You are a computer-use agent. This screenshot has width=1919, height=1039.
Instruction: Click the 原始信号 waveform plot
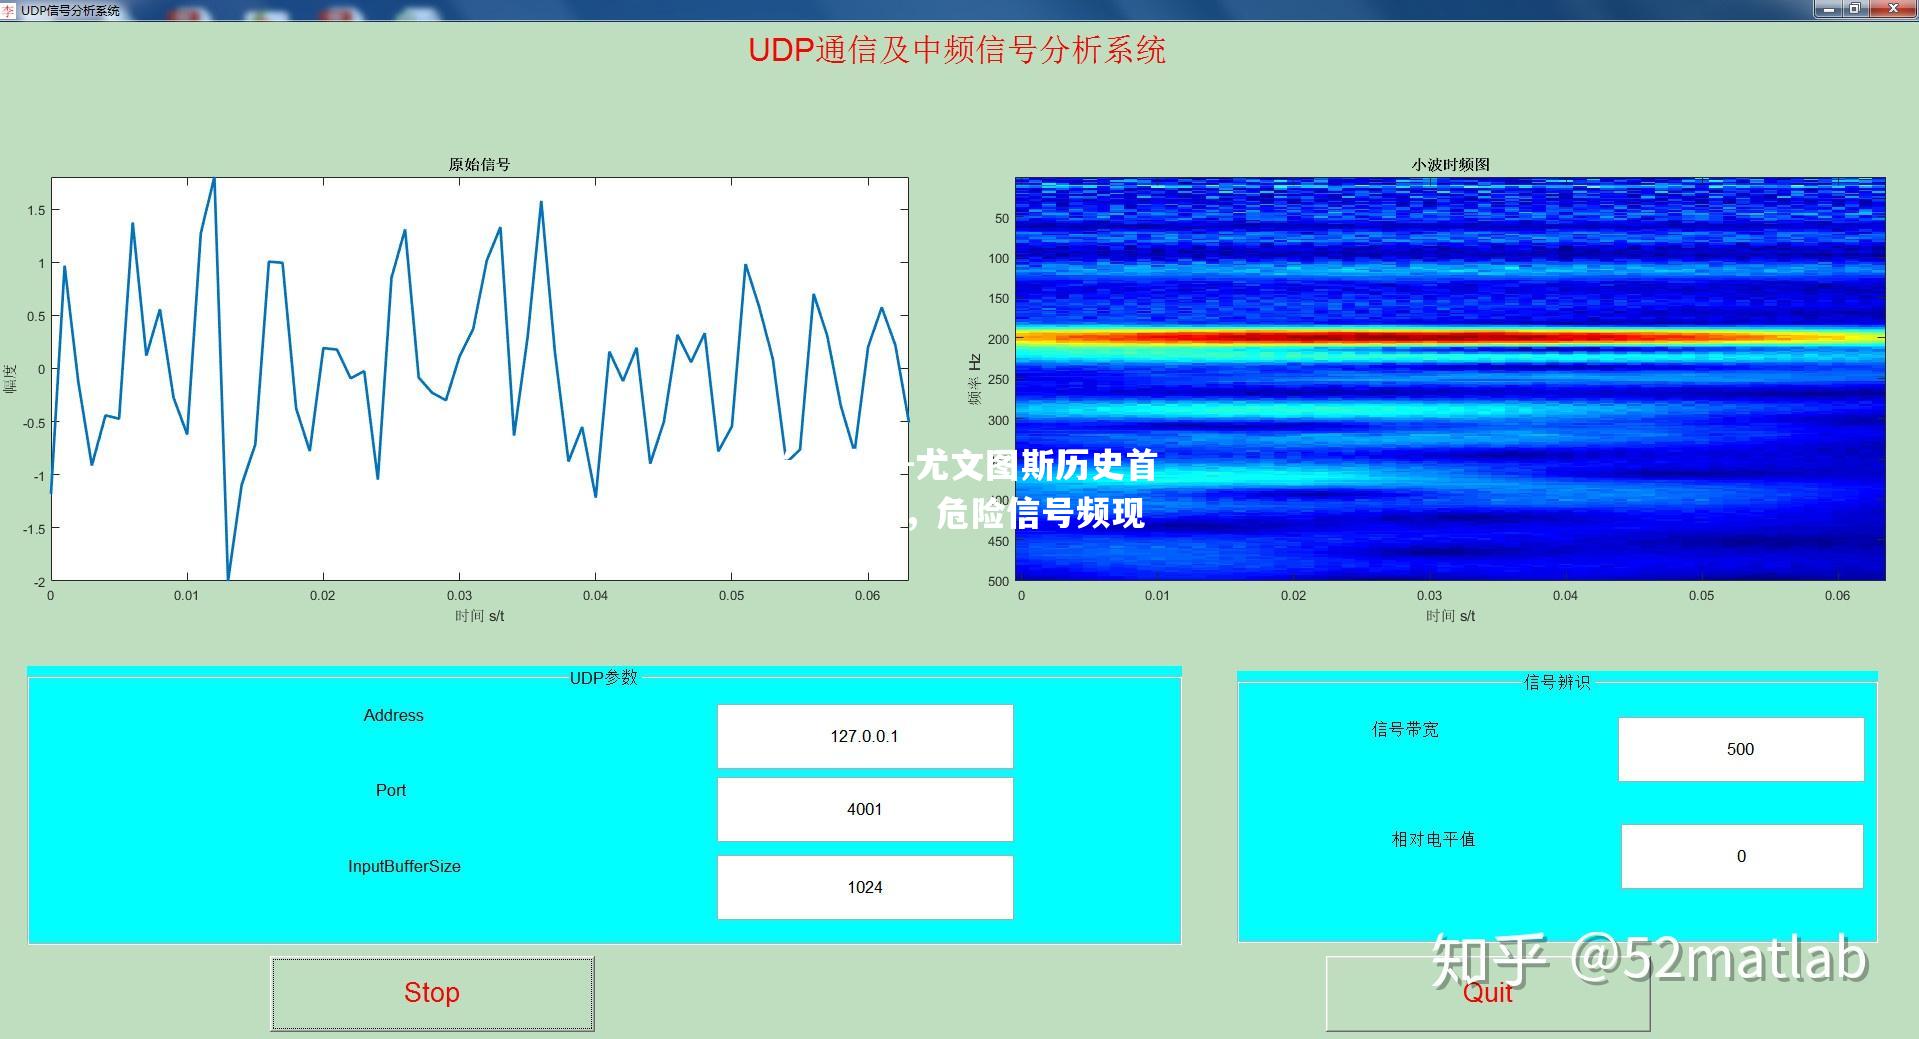480,379
